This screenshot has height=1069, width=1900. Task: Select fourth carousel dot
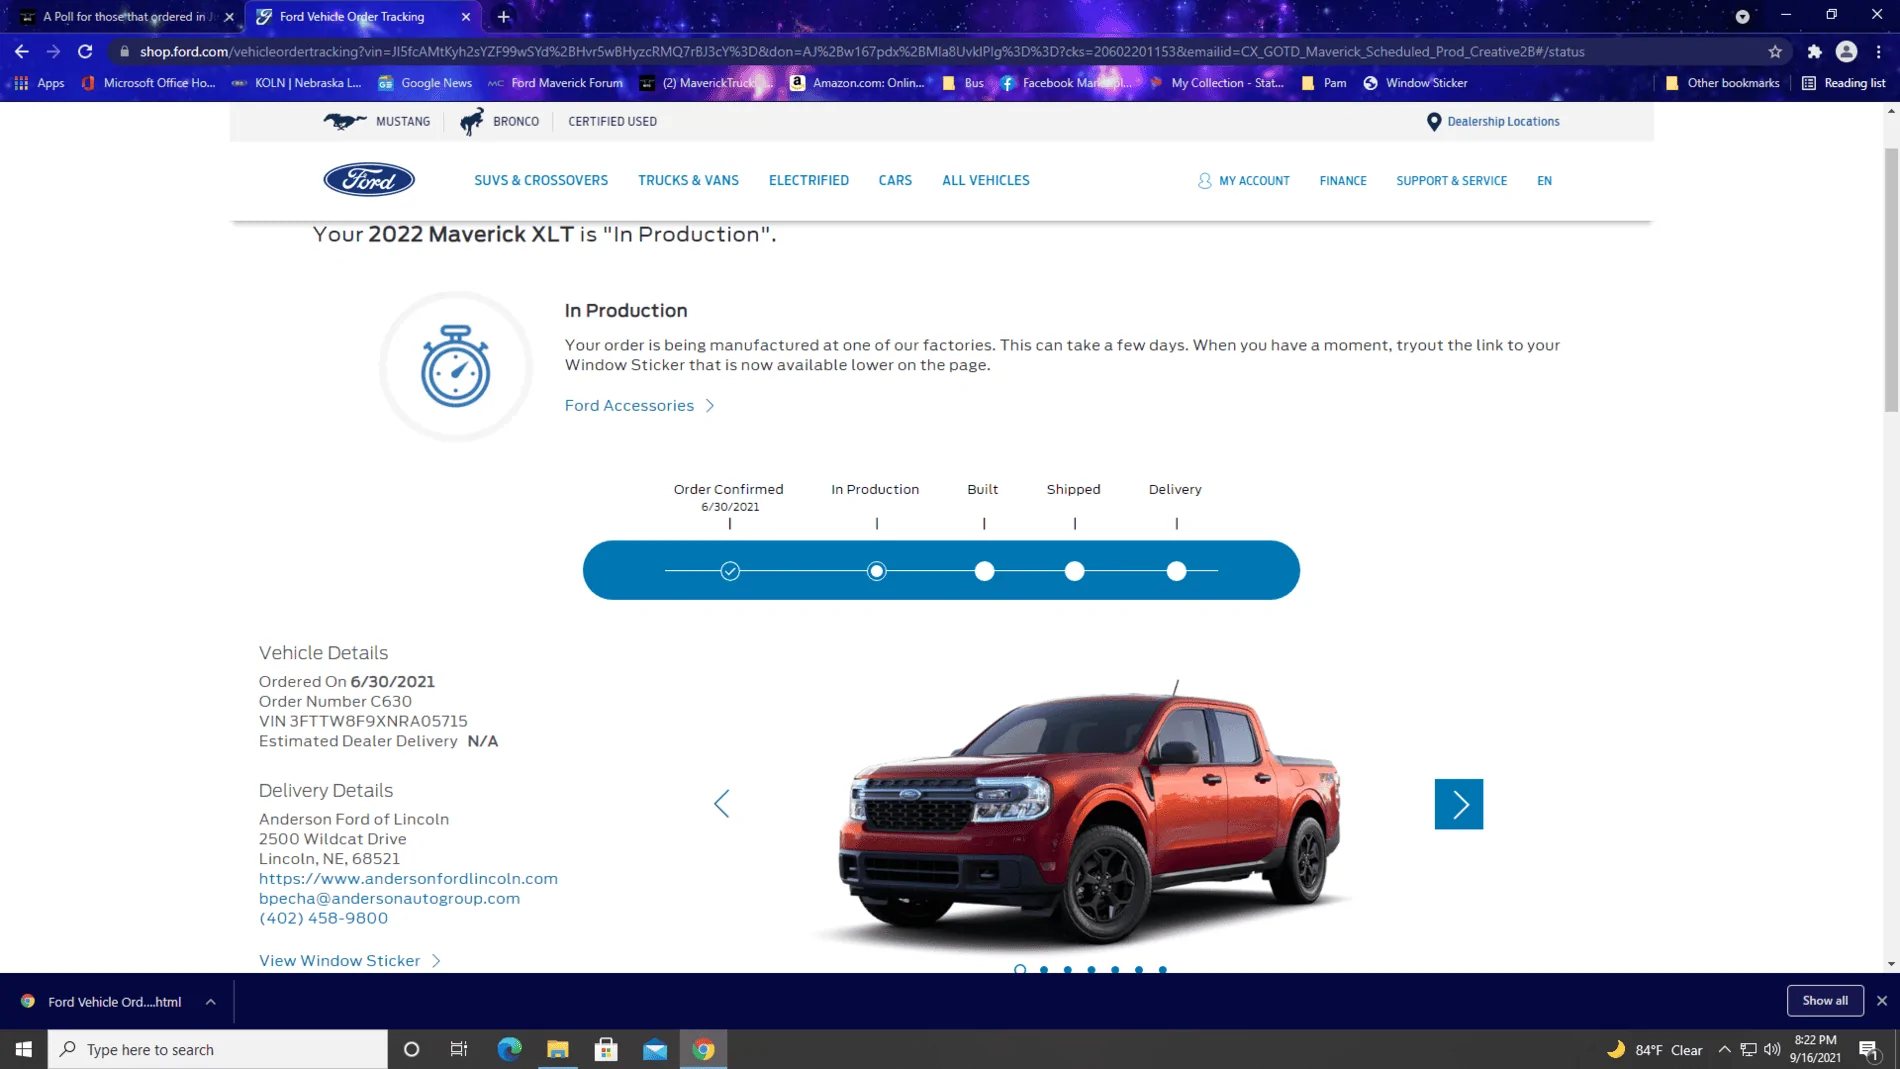[x=1092, y=969]
